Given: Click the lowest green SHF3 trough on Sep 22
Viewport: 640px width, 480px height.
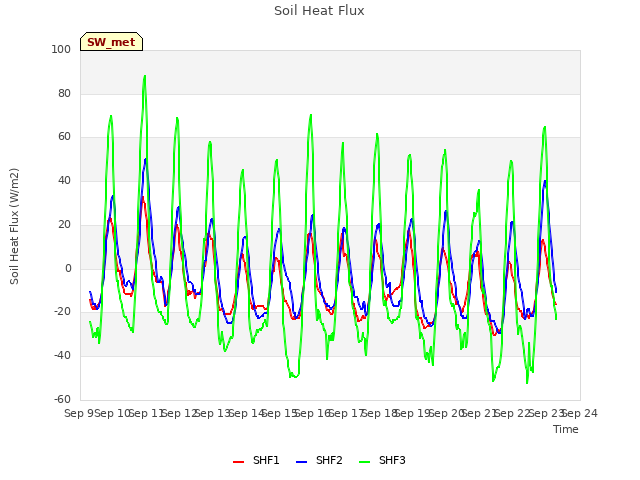Looking at the screenshot, I should 527,383.
